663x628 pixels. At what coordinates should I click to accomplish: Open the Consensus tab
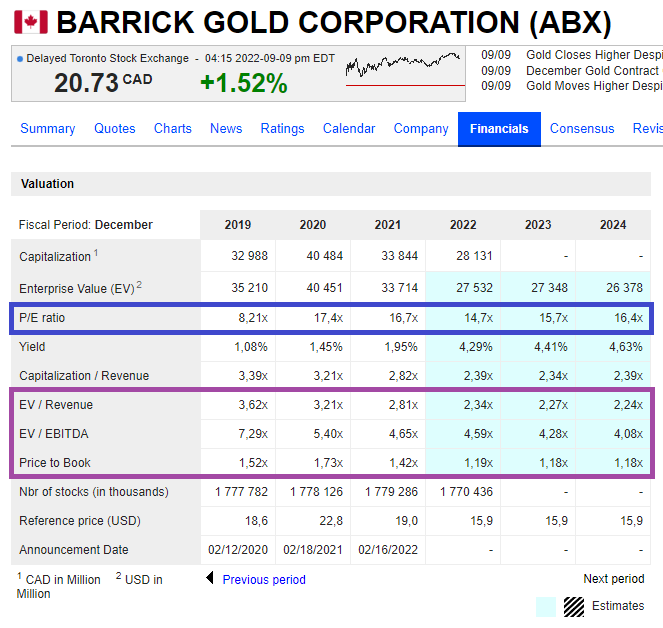click(582, 128)
